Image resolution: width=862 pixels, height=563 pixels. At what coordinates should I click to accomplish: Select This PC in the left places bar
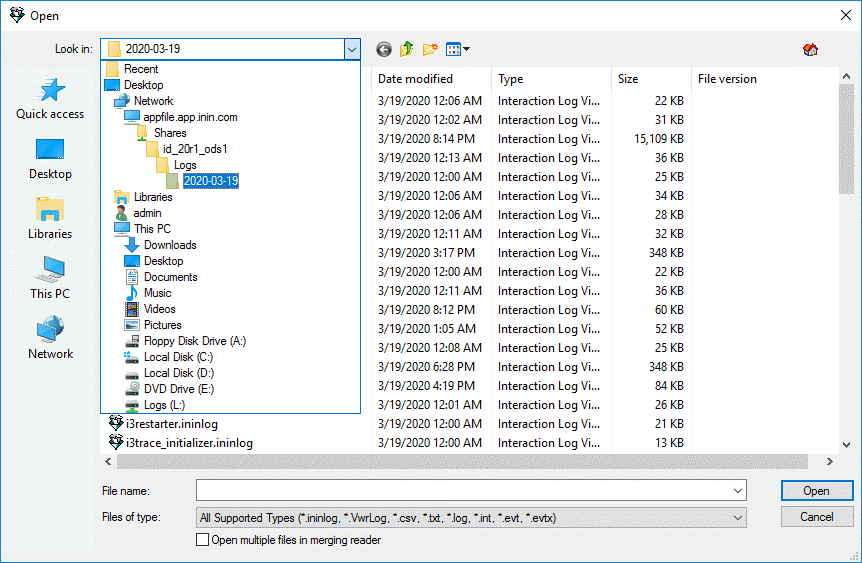[50, 279]
